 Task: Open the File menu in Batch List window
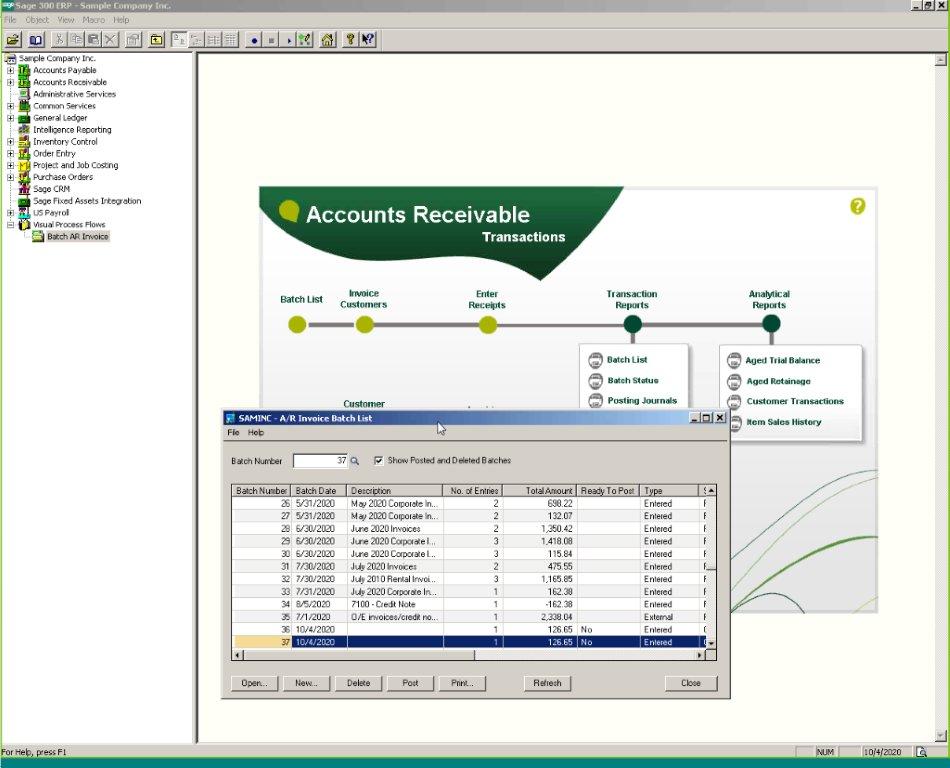coord(233,433)
